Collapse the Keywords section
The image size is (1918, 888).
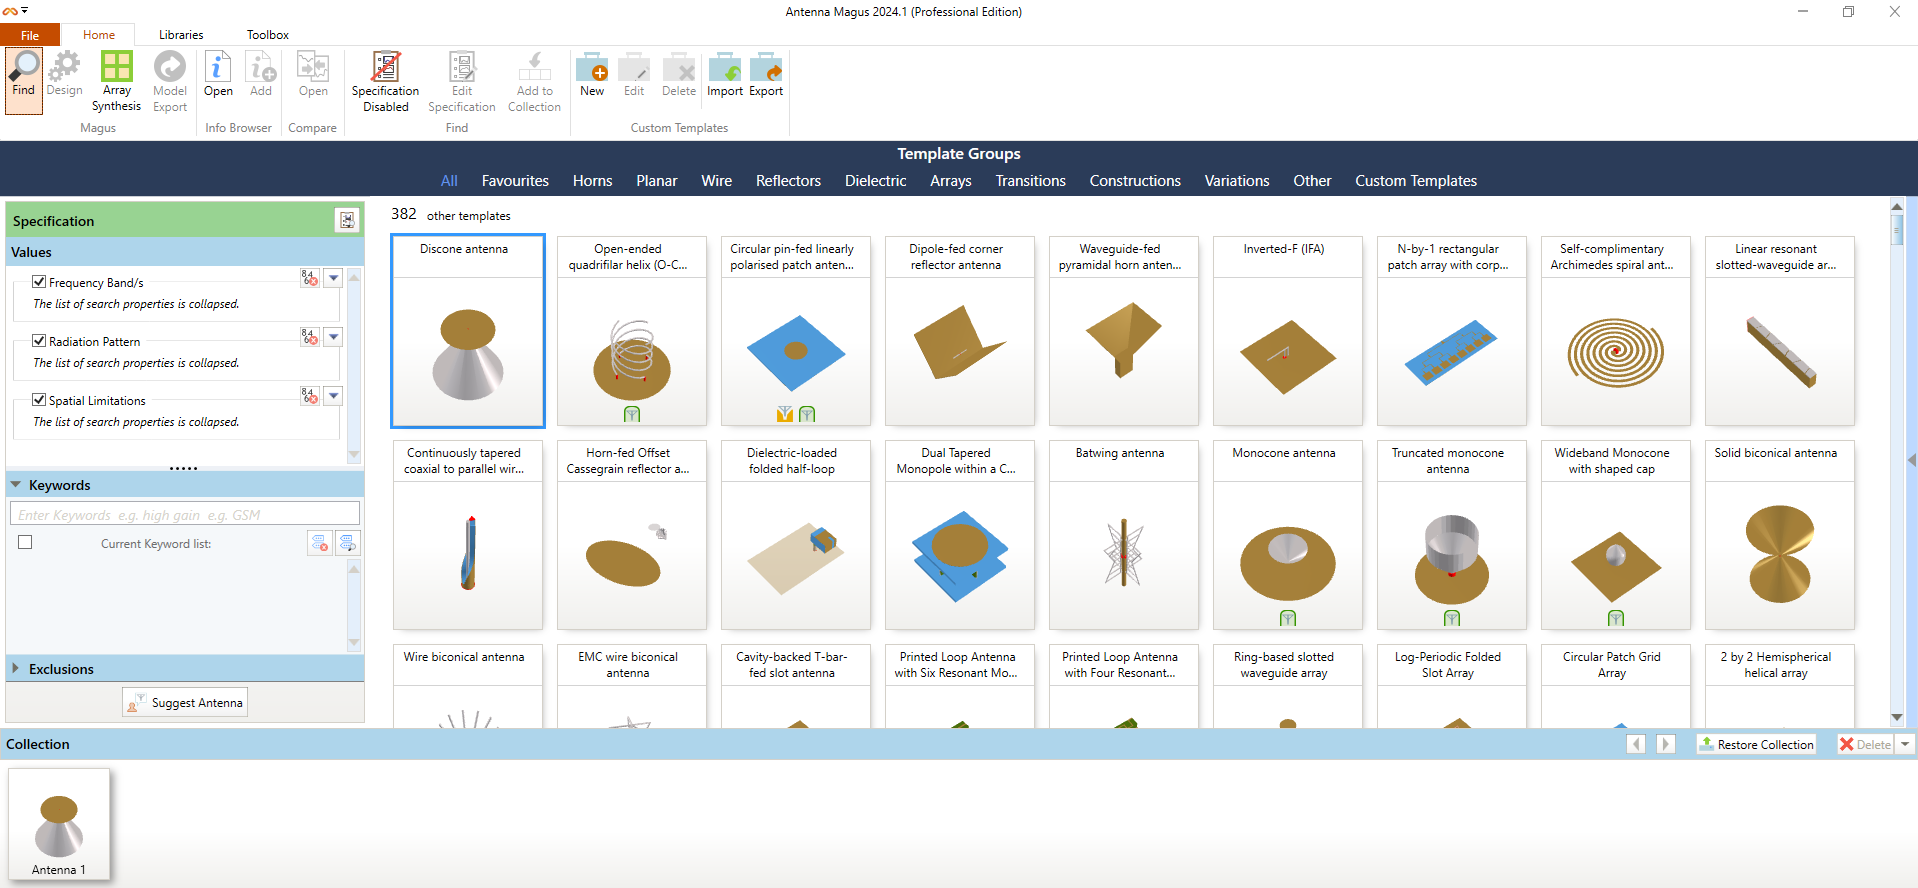point(16,485)
